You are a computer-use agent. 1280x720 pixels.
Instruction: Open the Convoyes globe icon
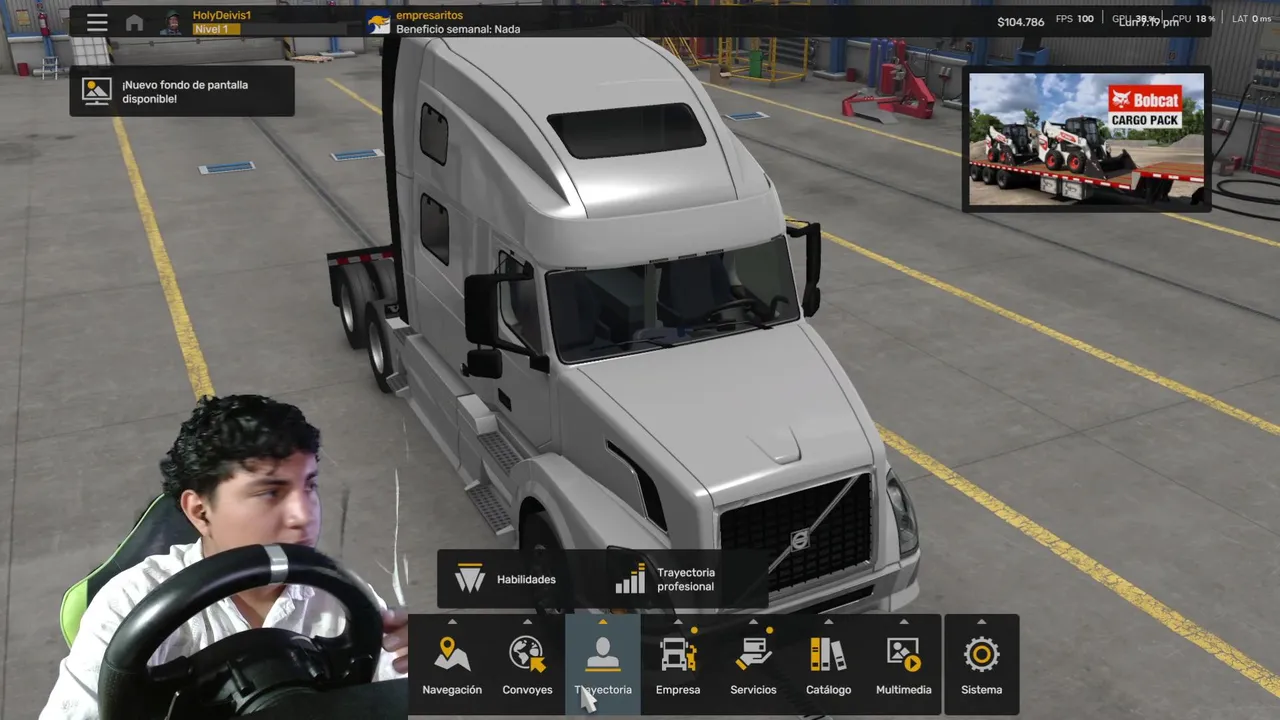point(527,655)
